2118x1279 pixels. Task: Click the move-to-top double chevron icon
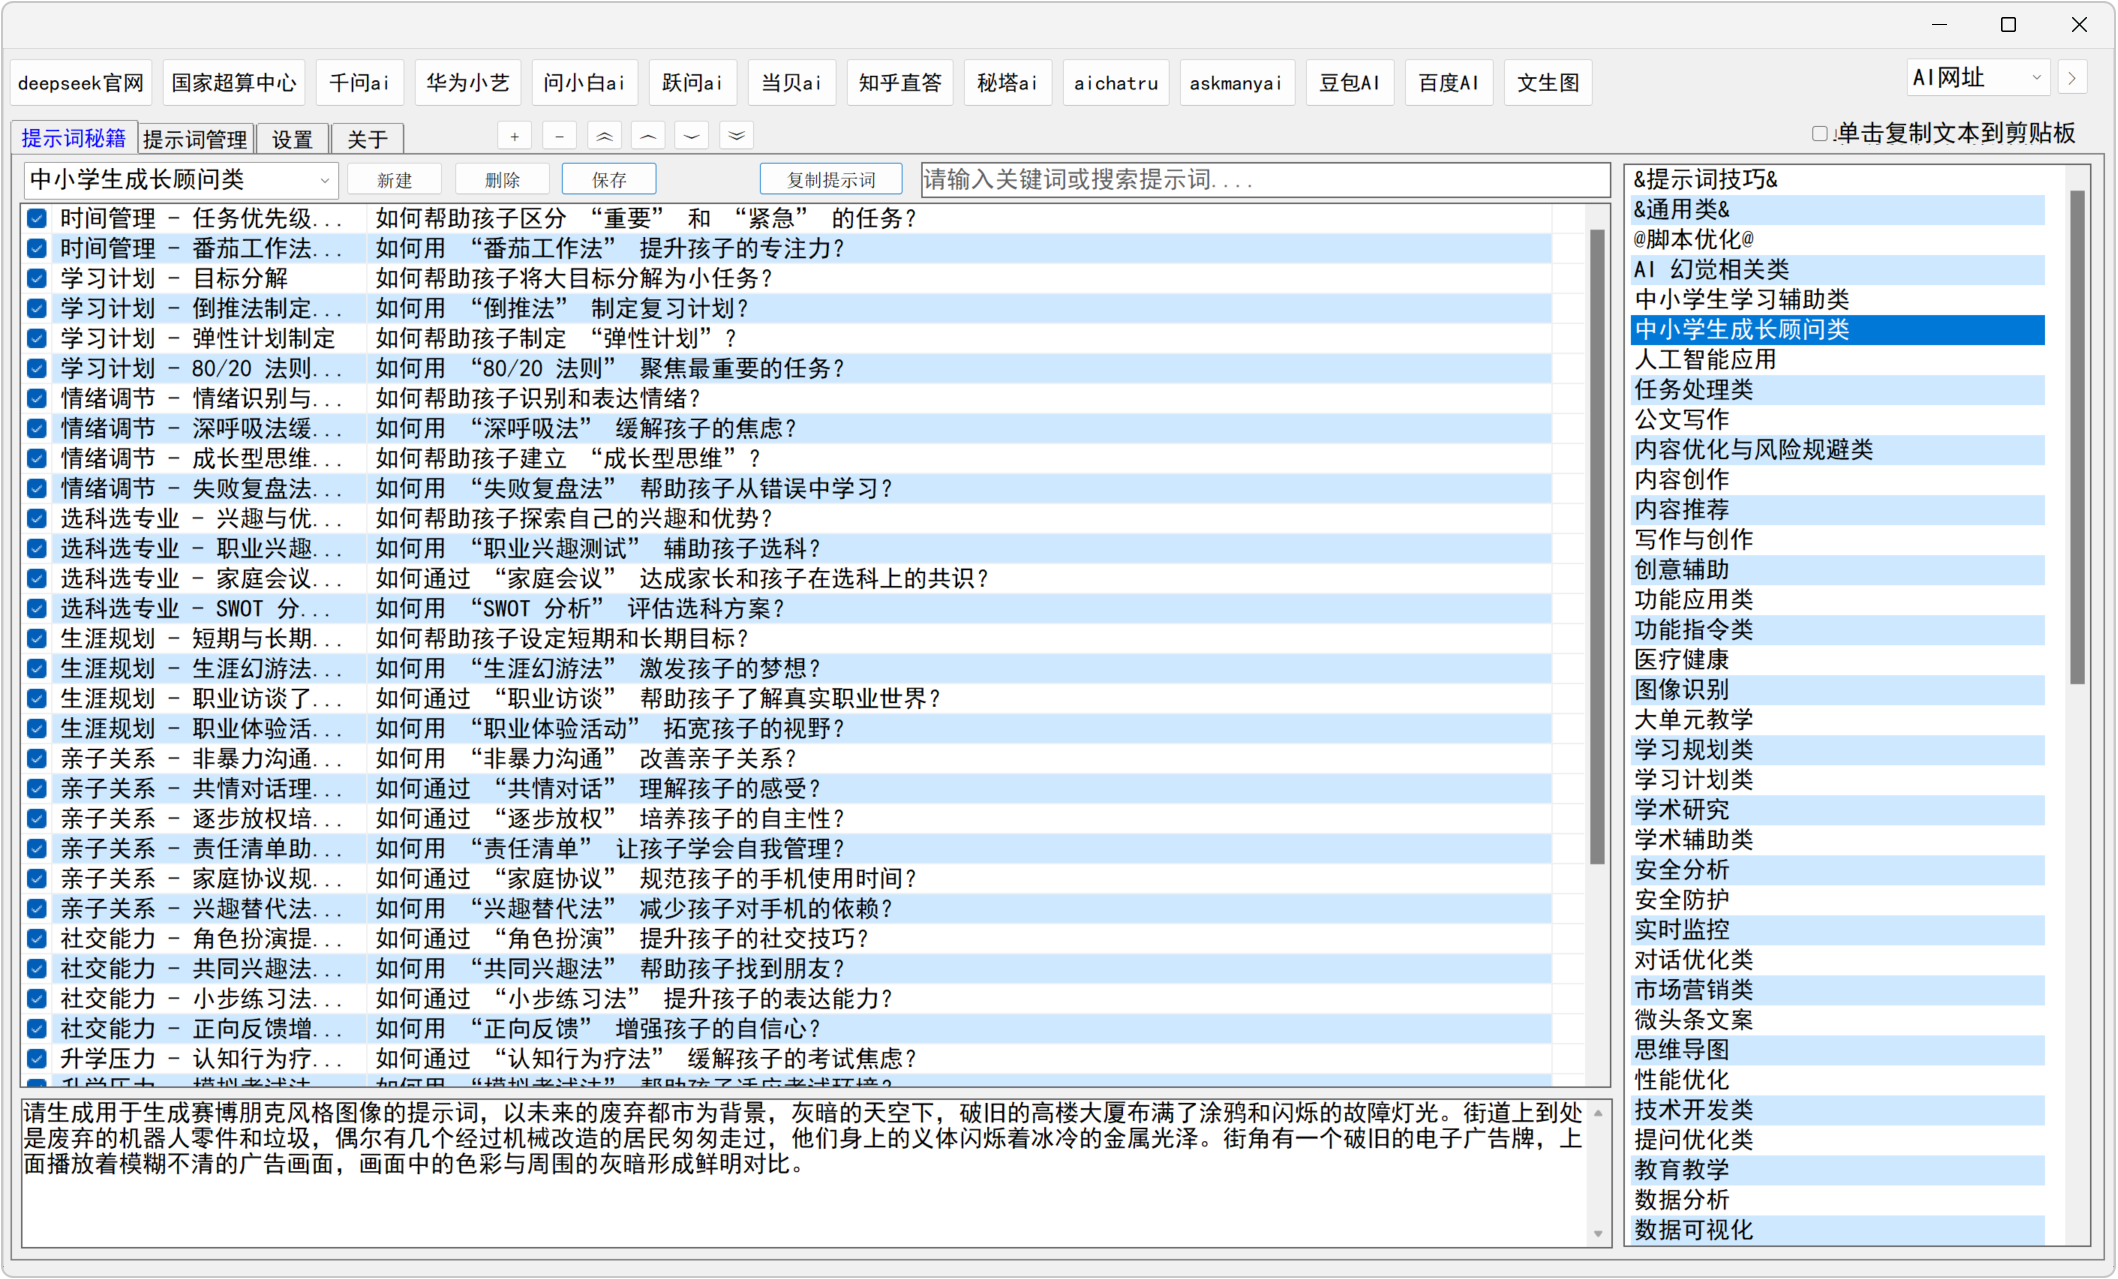pos(604,137)
